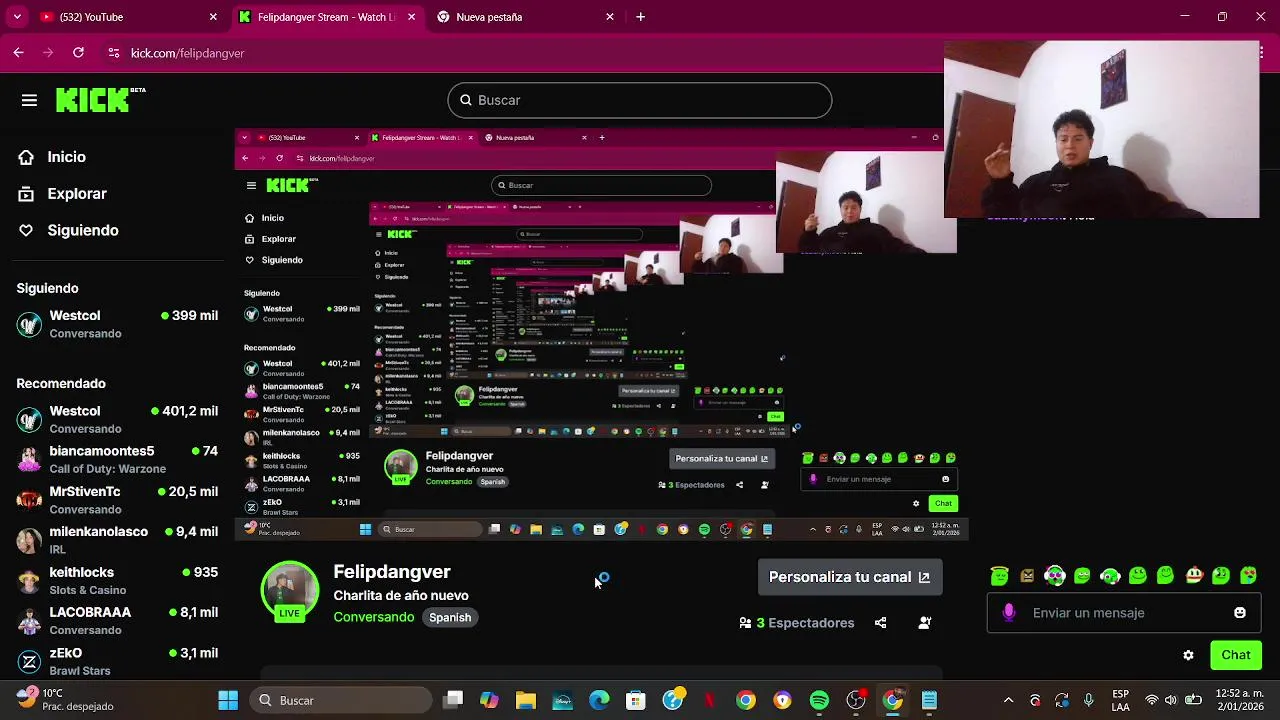
Task: Open Microsoft Edge from taskbar
Action: click(x=599, y=700)
